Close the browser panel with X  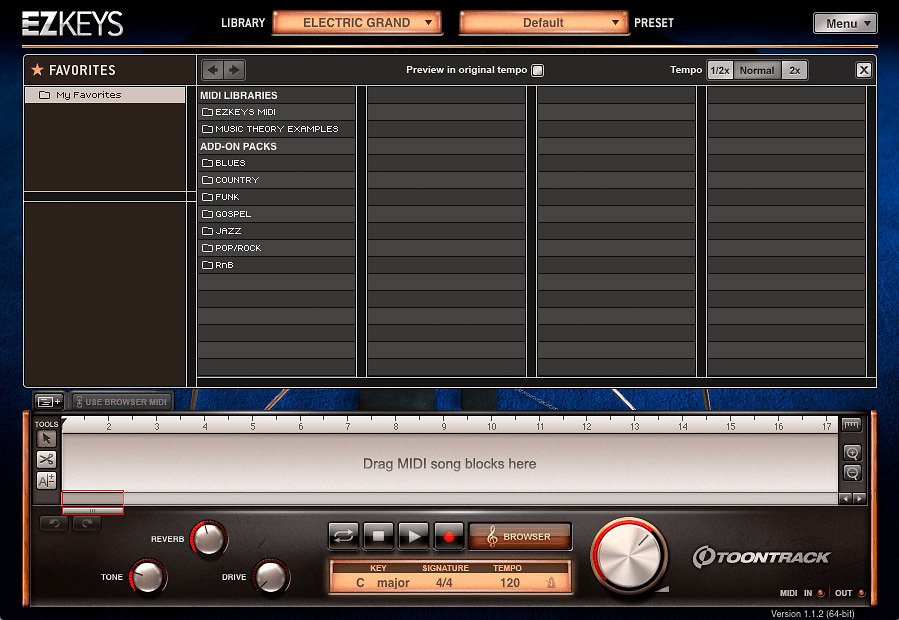pos(863,70)
